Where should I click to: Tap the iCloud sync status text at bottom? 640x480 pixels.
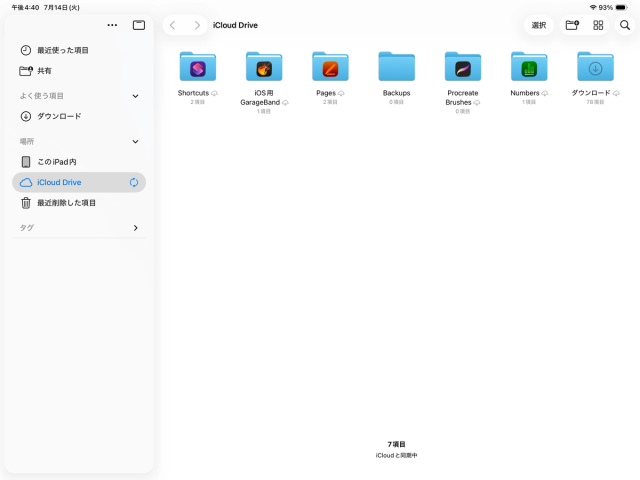click(x=396, y=455)
